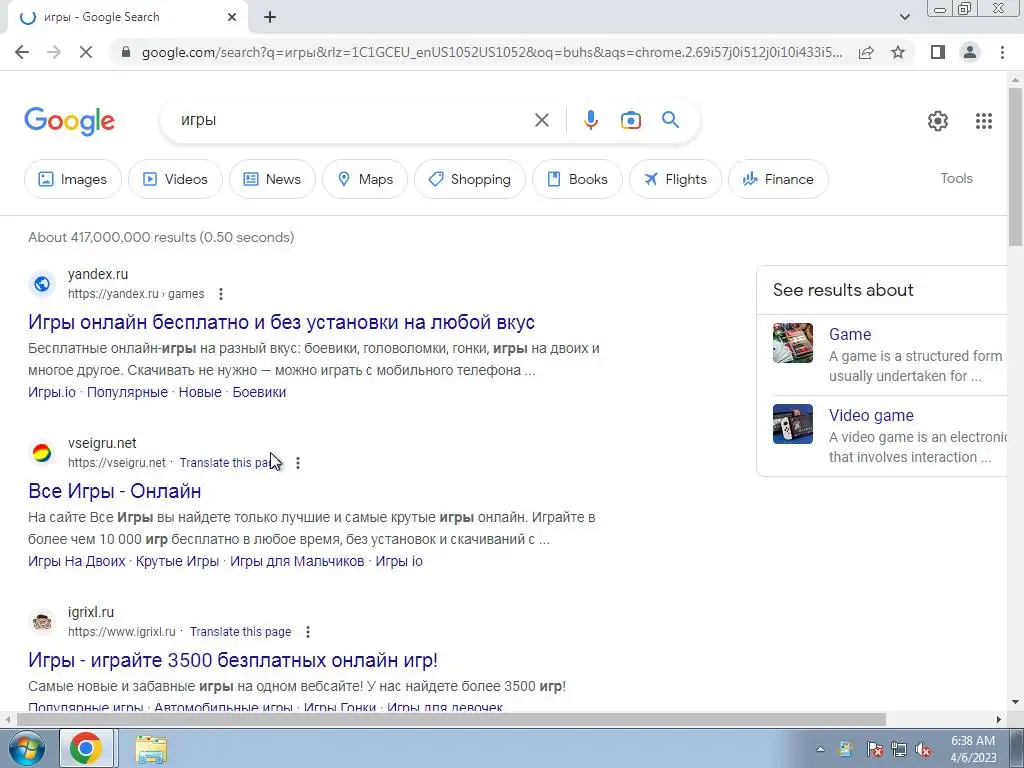1024x768 pixels.
Task: Search by image with camera icon
Action: [630, 120]
